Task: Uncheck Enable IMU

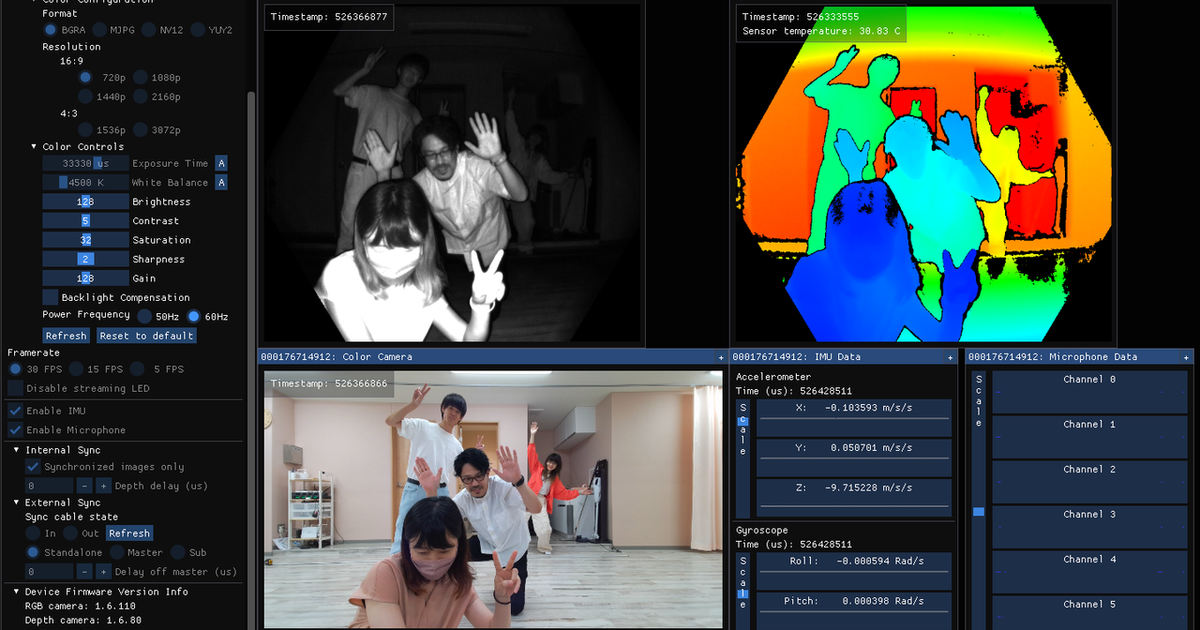Action: pos(15,411)
